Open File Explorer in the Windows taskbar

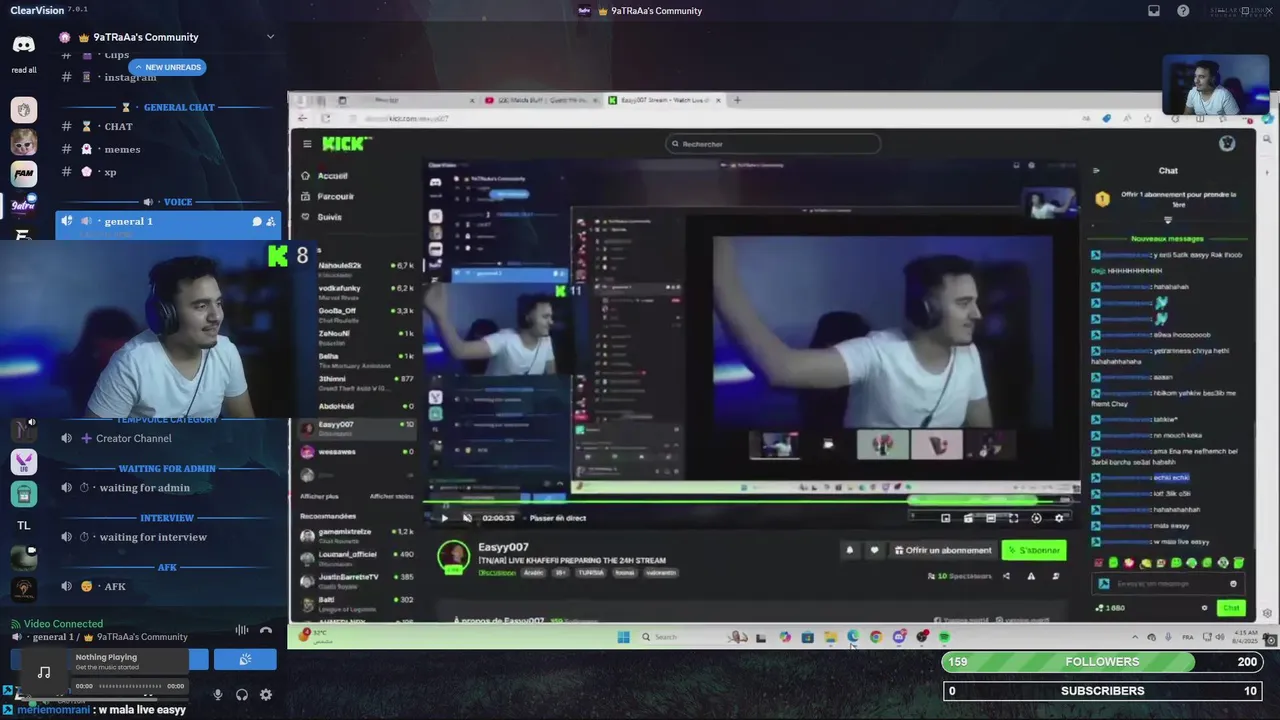point(830,637)
